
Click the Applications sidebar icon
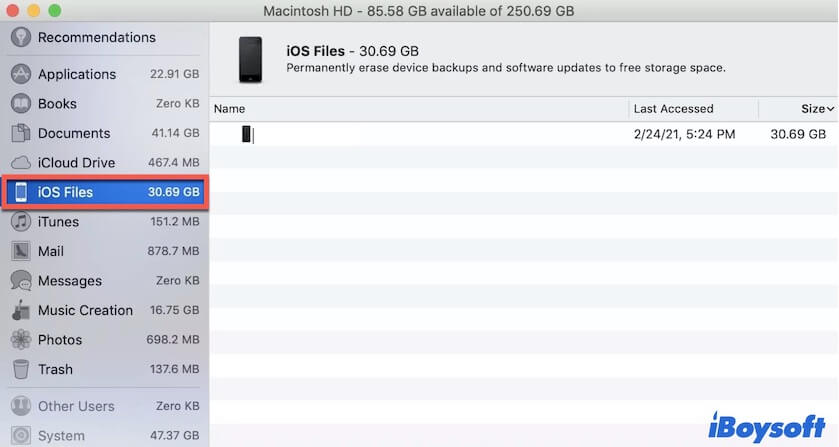pos(21,74)
